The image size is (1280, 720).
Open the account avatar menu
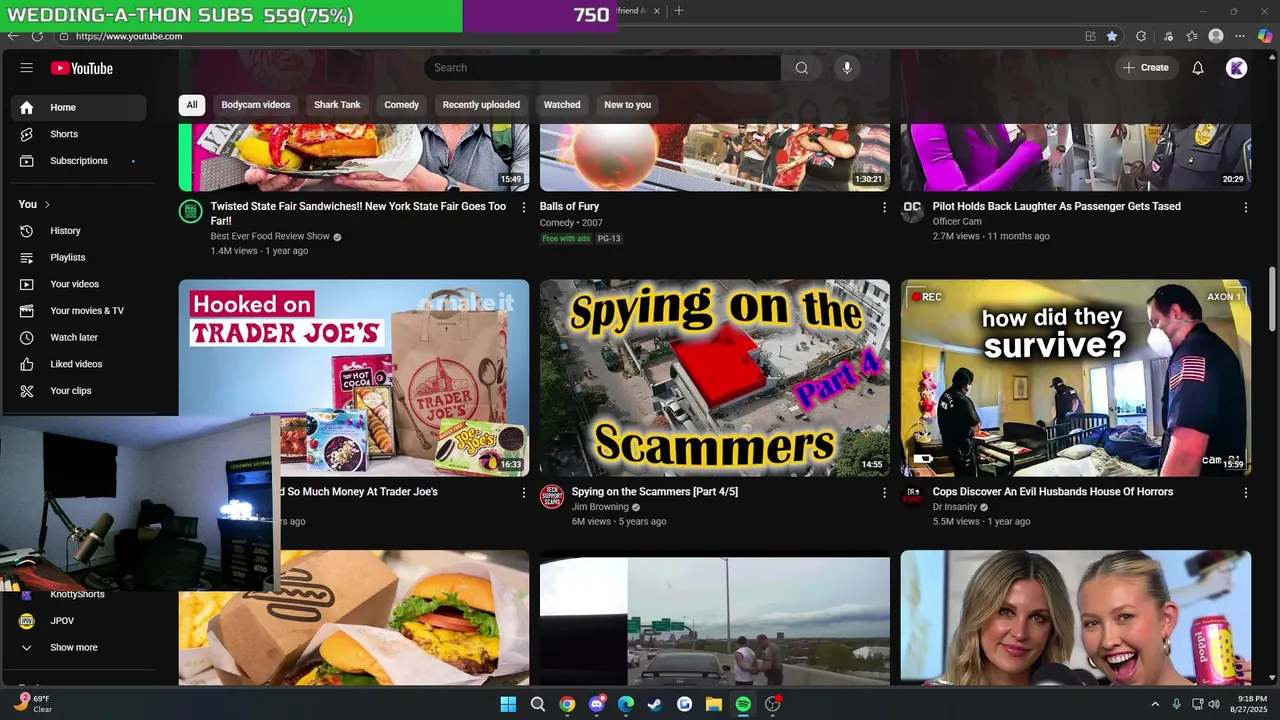tap(1237, 68)
